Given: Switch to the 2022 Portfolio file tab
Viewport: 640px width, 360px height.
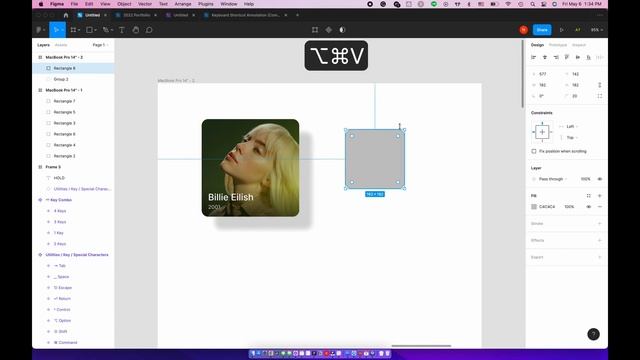Looking at the screenshot, I should (136, 15).
